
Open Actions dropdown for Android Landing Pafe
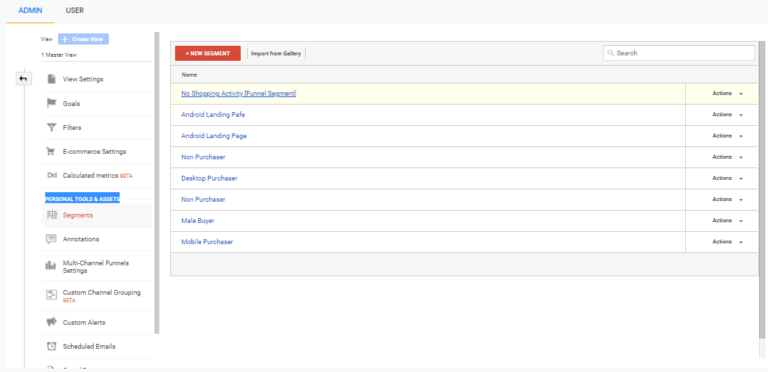pos(727,115)
